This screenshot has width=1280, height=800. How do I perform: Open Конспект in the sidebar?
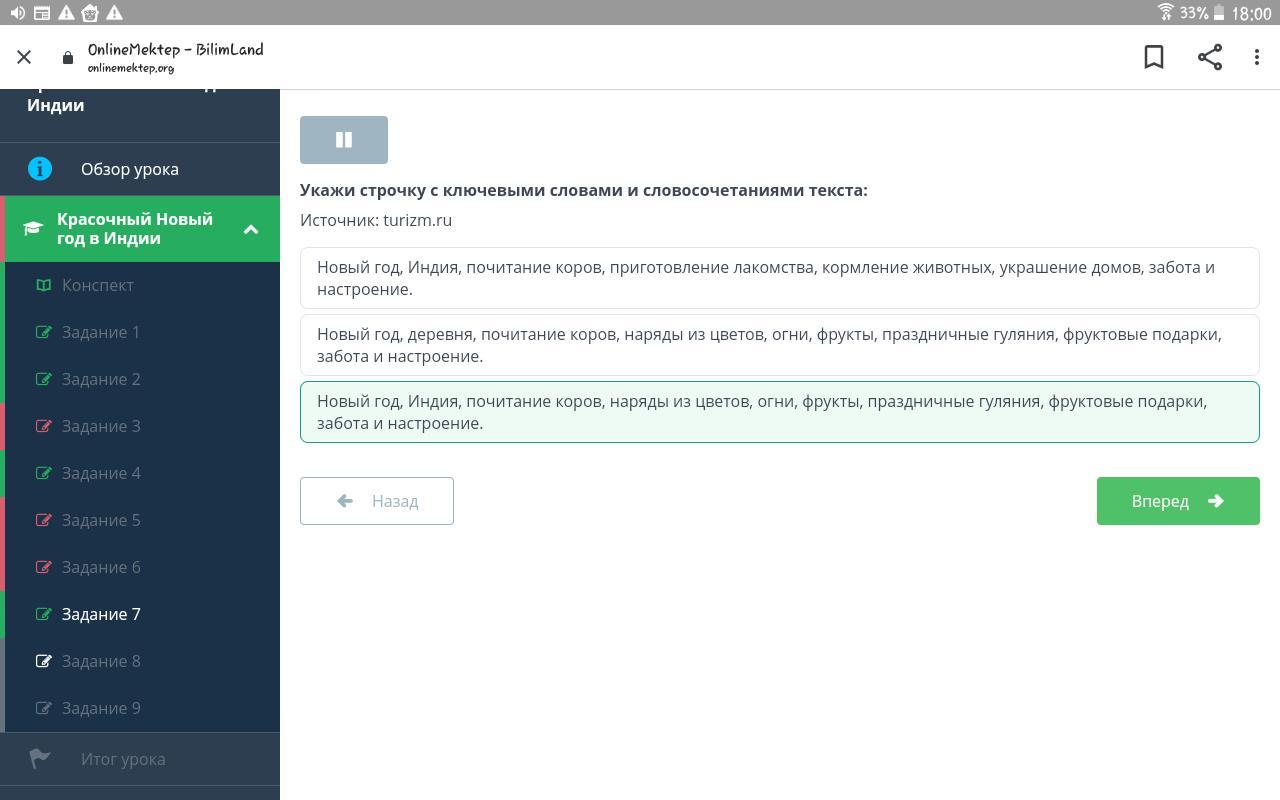(97, 285)
